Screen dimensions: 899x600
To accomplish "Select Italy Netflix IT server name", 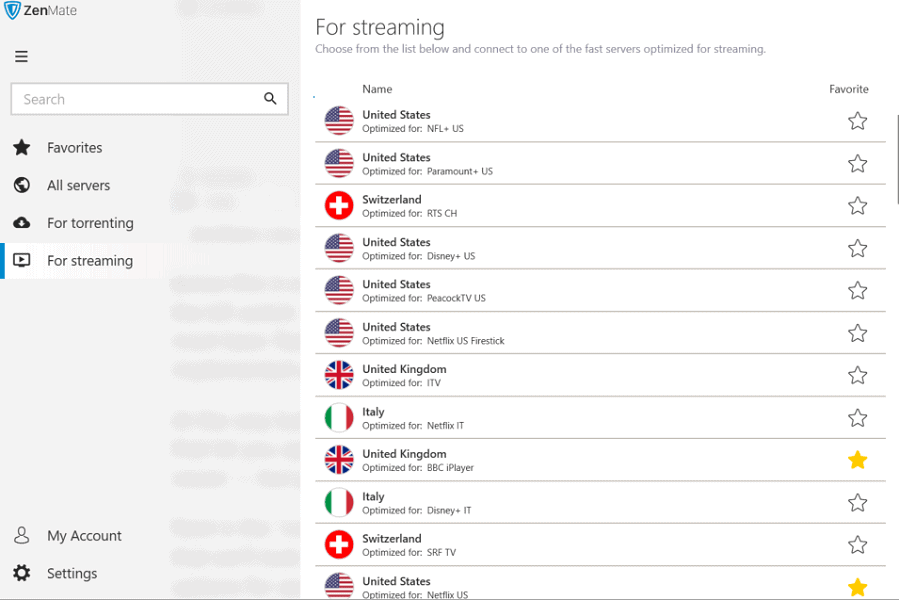I will point(373,412).
